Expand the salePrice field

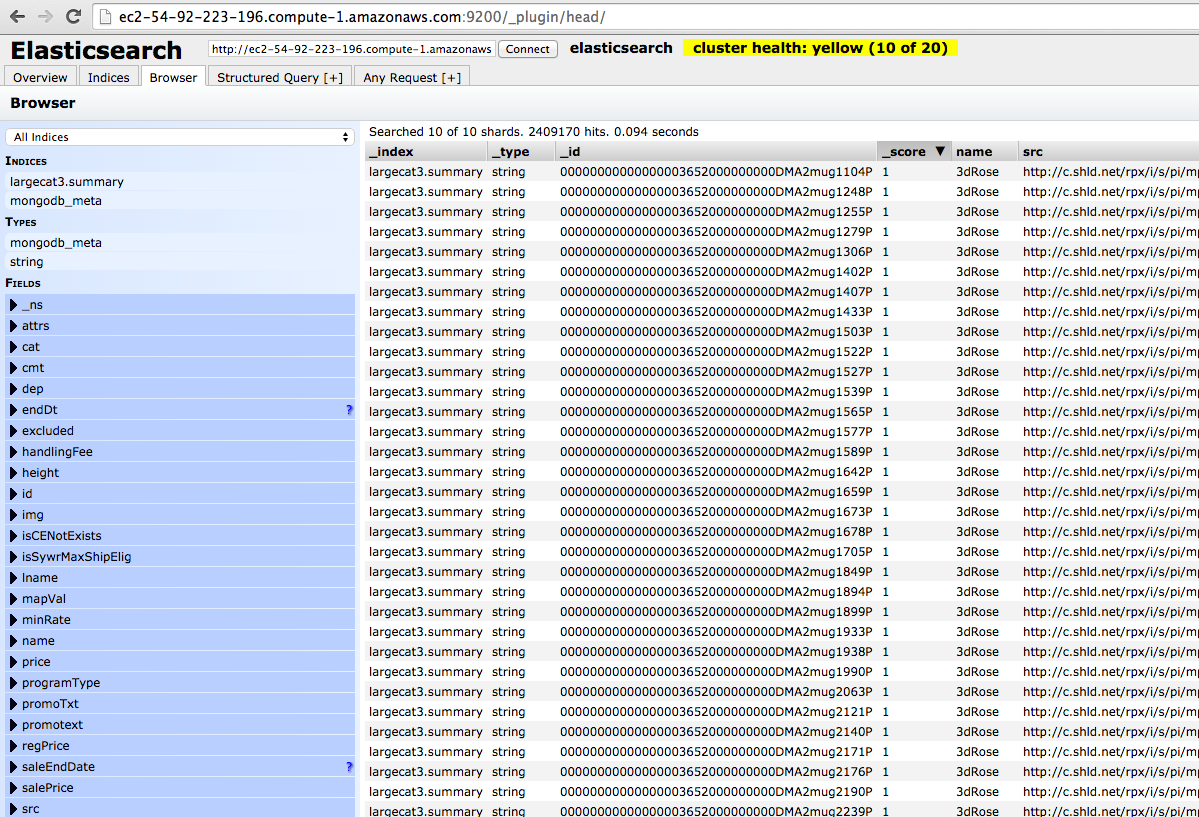coord(13,788)
